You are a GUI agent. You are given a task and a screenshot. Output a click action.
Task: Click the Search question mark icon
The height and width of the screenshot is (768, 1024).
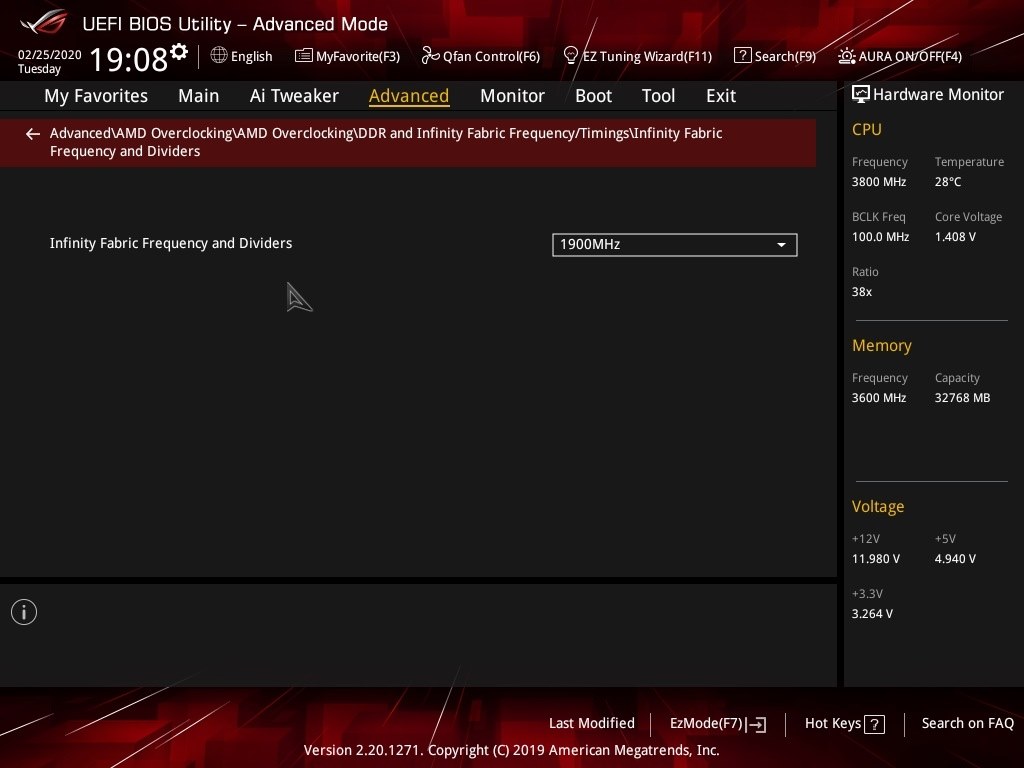click(742, 56)
